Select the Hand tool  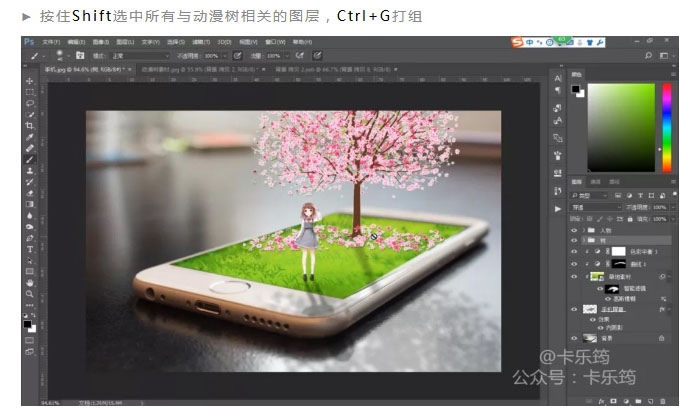click(x=30, y=283)
